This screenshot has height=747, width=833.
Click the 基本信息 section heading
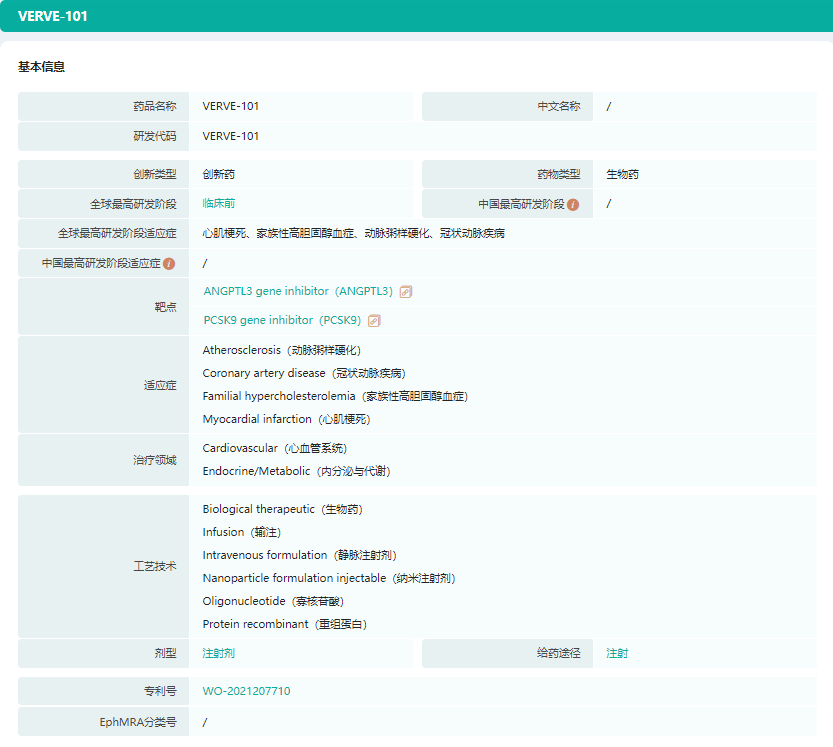(42, 67)
